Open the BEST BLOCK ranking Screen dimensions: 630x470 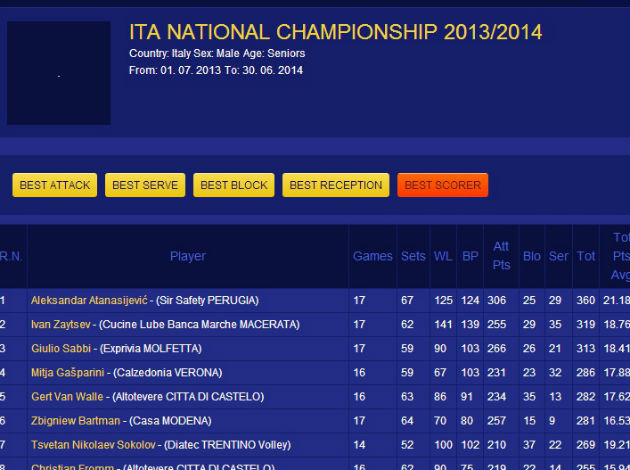point(234,185)
